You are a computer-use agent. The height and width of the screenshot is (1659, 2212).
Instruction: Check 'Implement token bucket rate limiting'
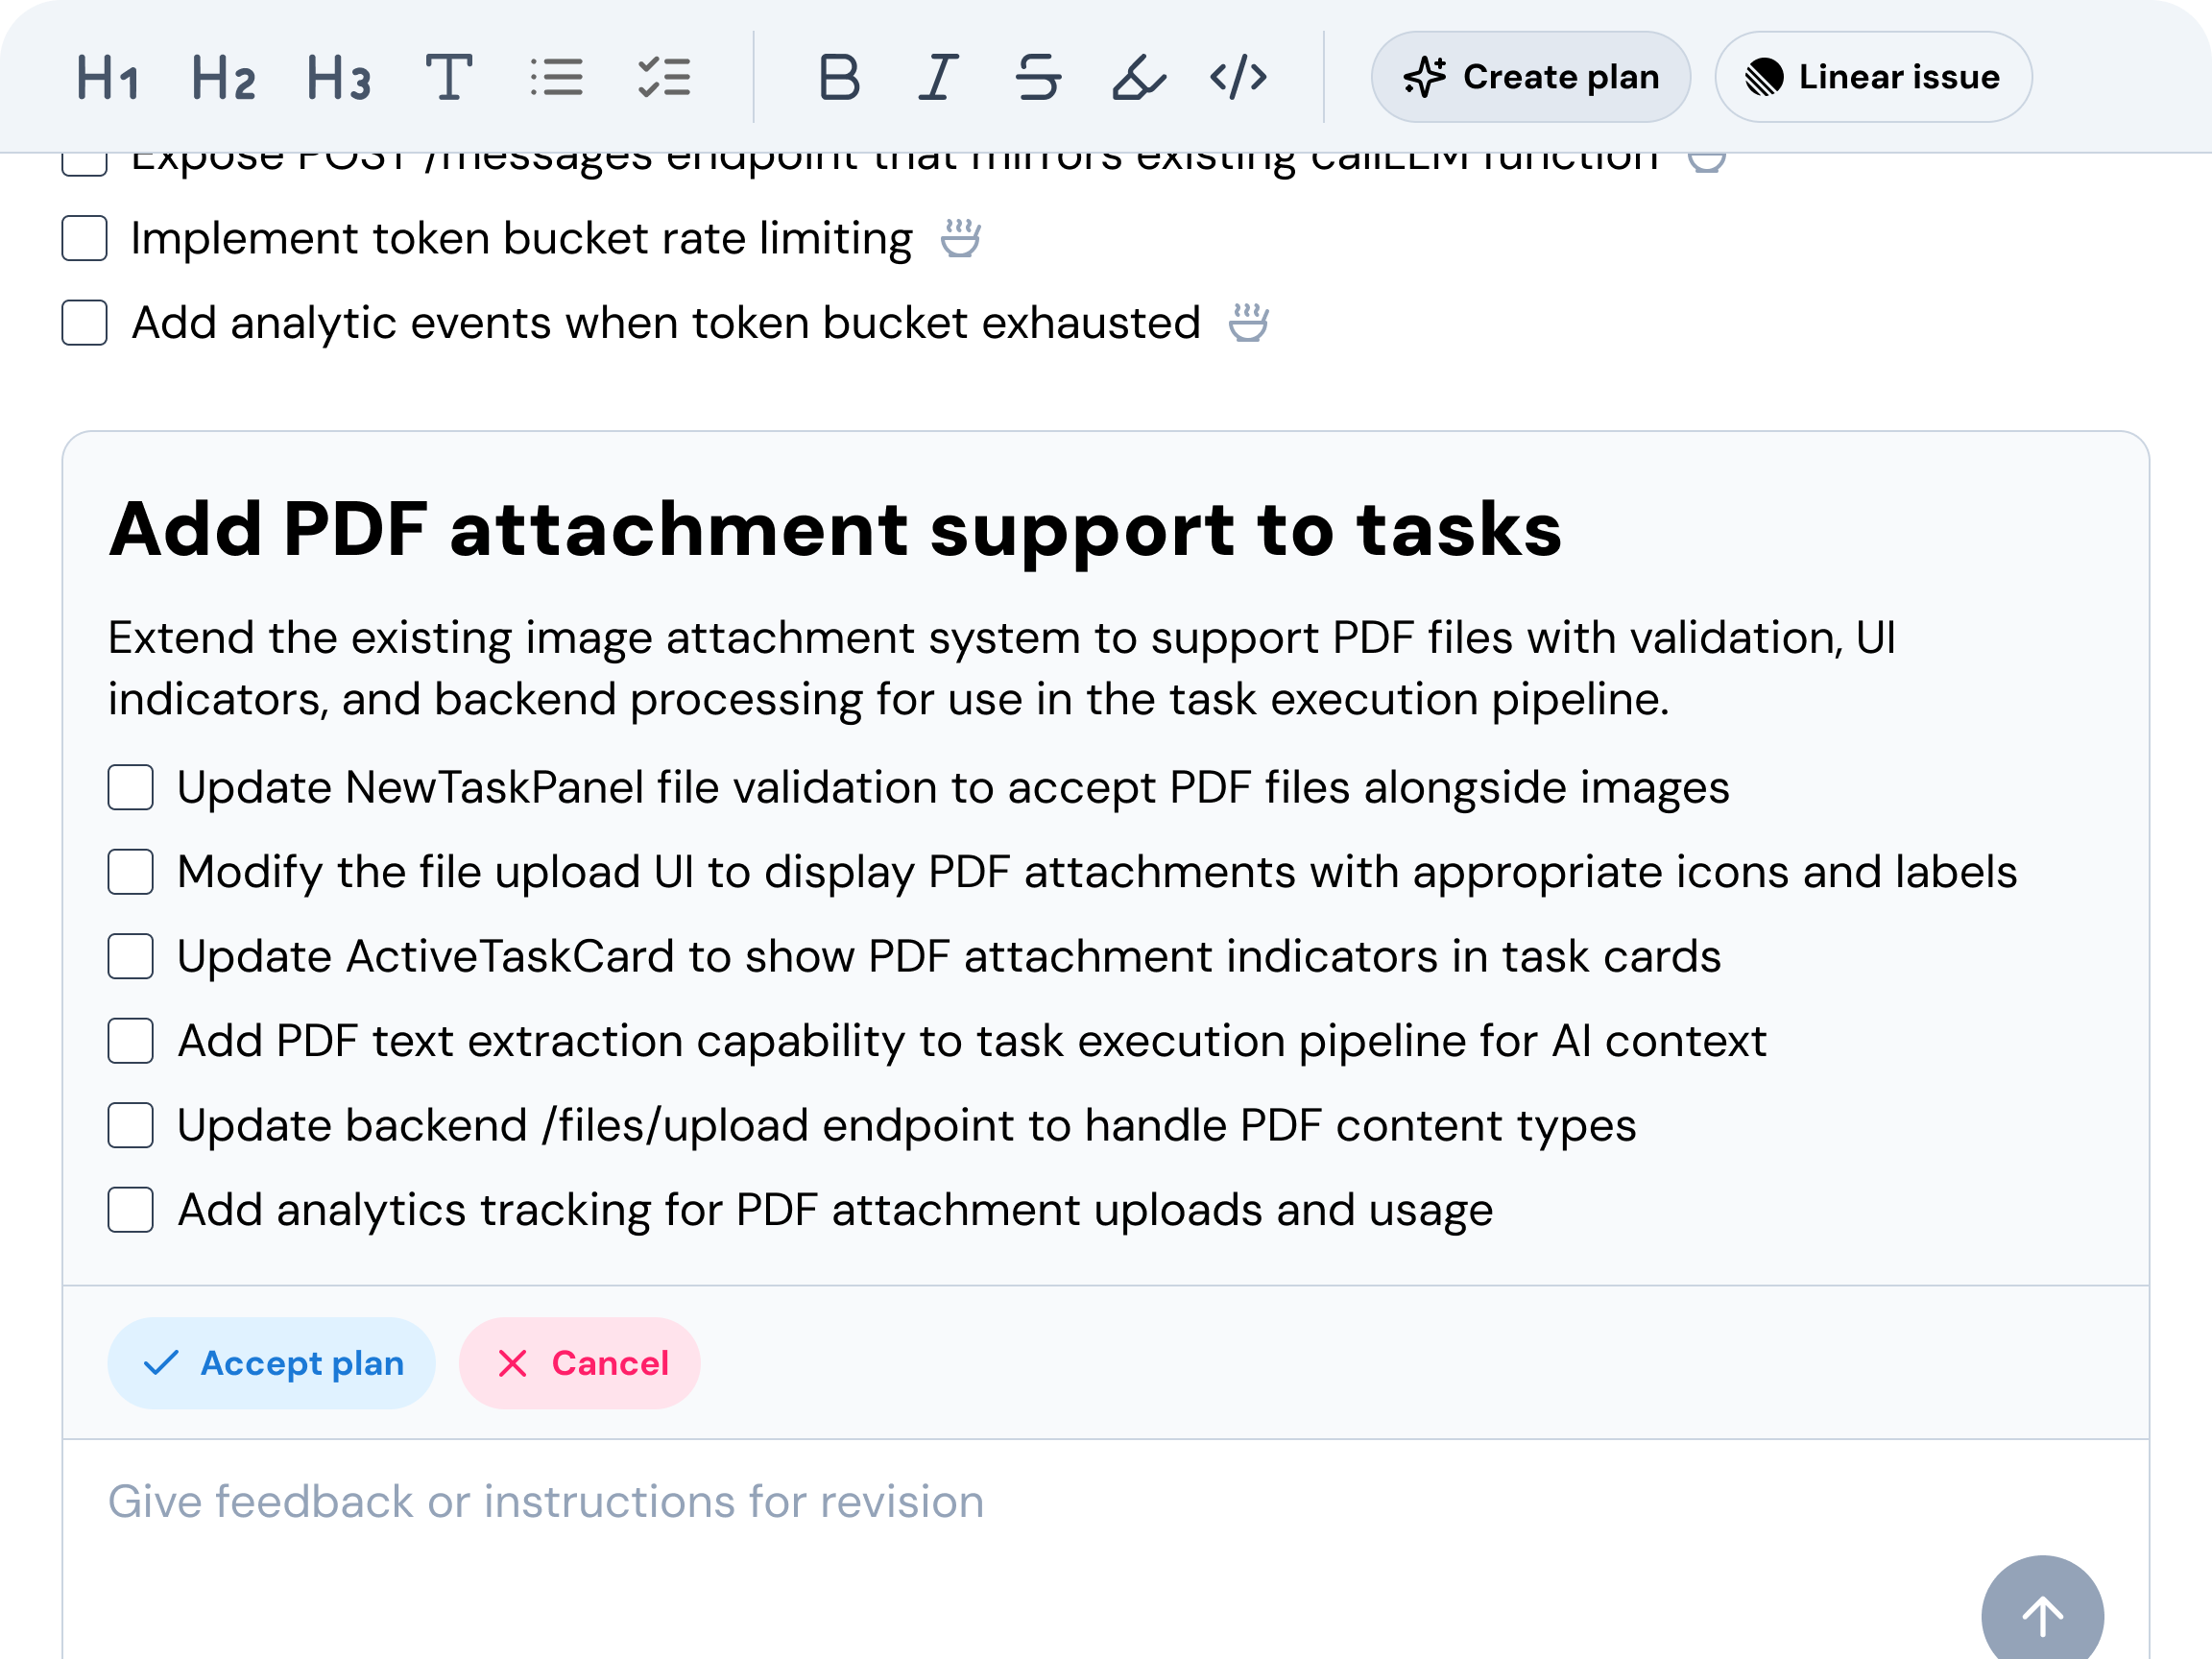pyautogui.click(x=85, y=239)
